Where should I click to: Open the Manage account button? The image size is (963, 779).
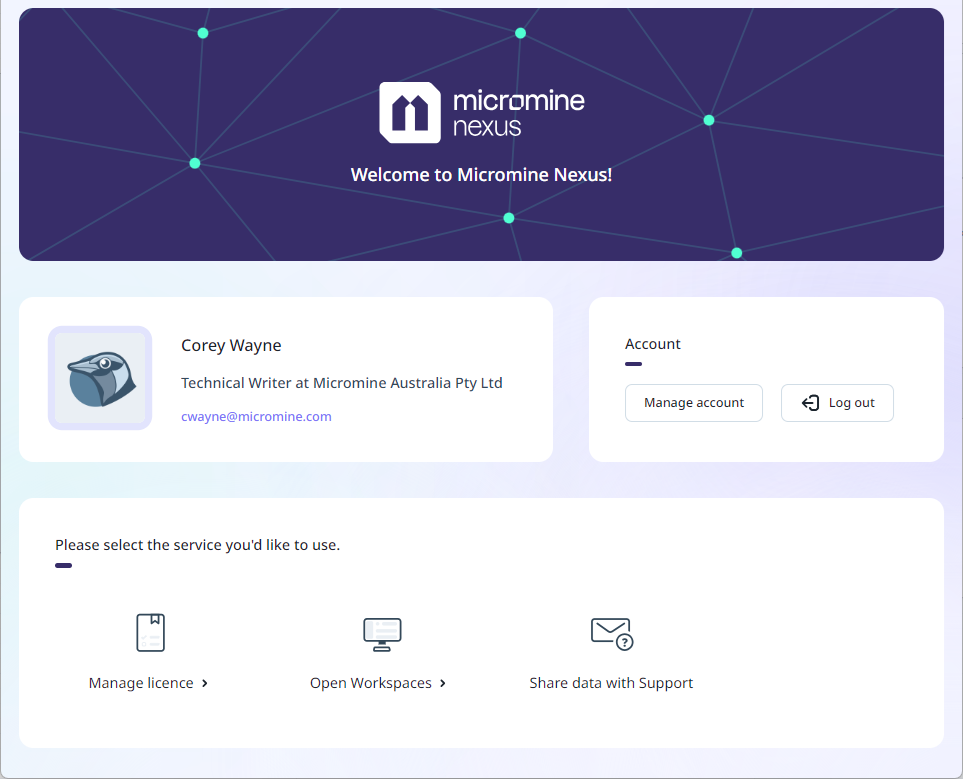pos(694,403)
